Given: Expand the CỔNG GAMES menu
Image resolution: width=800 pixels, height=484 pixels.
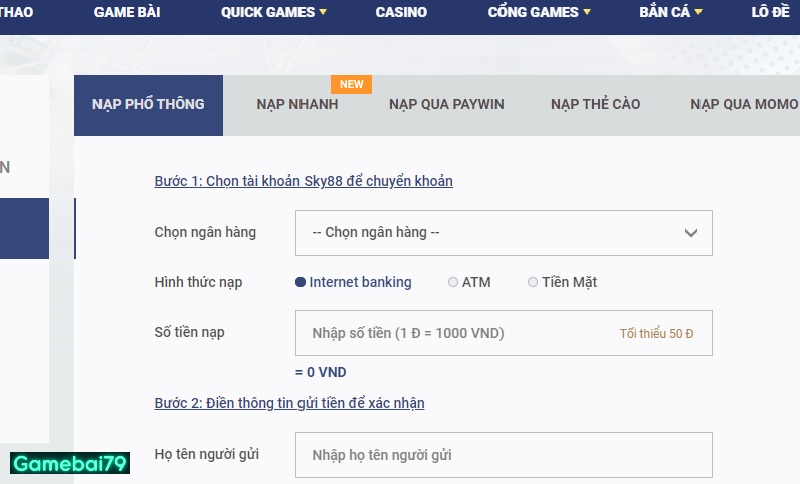Looking at the screenshot, I should (539, 12).
